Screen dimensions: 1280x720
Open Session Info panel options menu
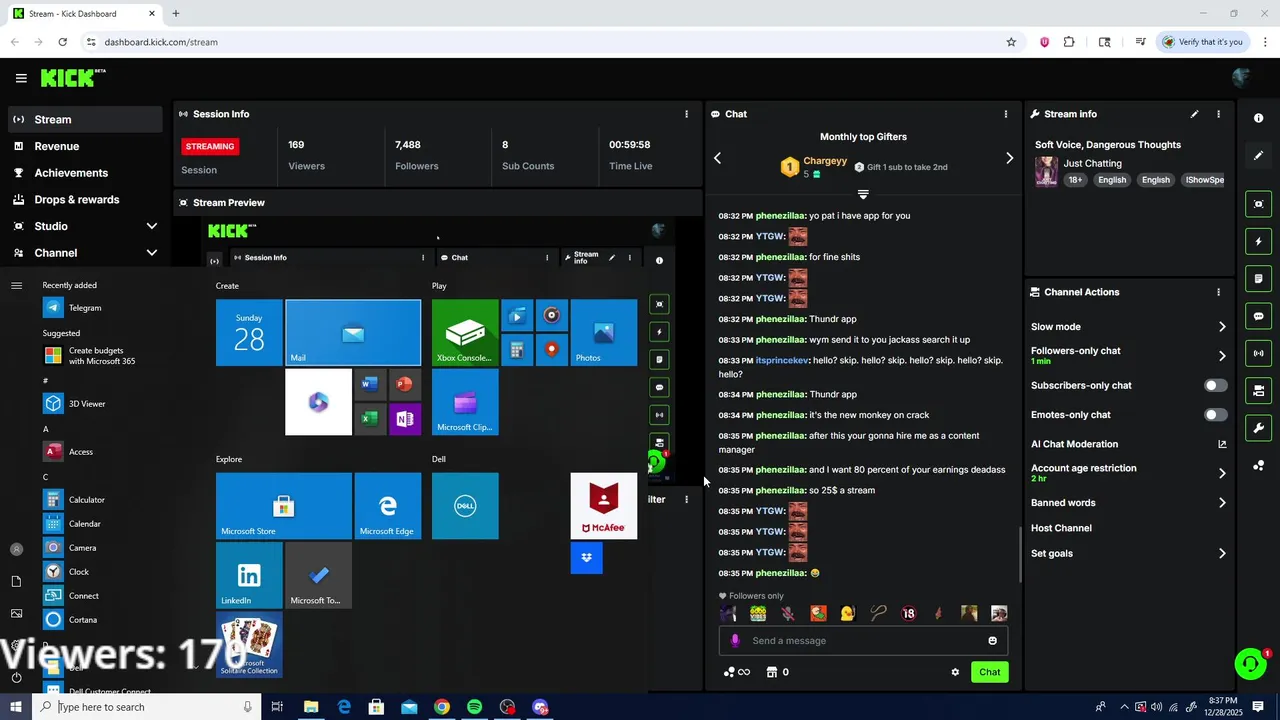click(686, 114)
